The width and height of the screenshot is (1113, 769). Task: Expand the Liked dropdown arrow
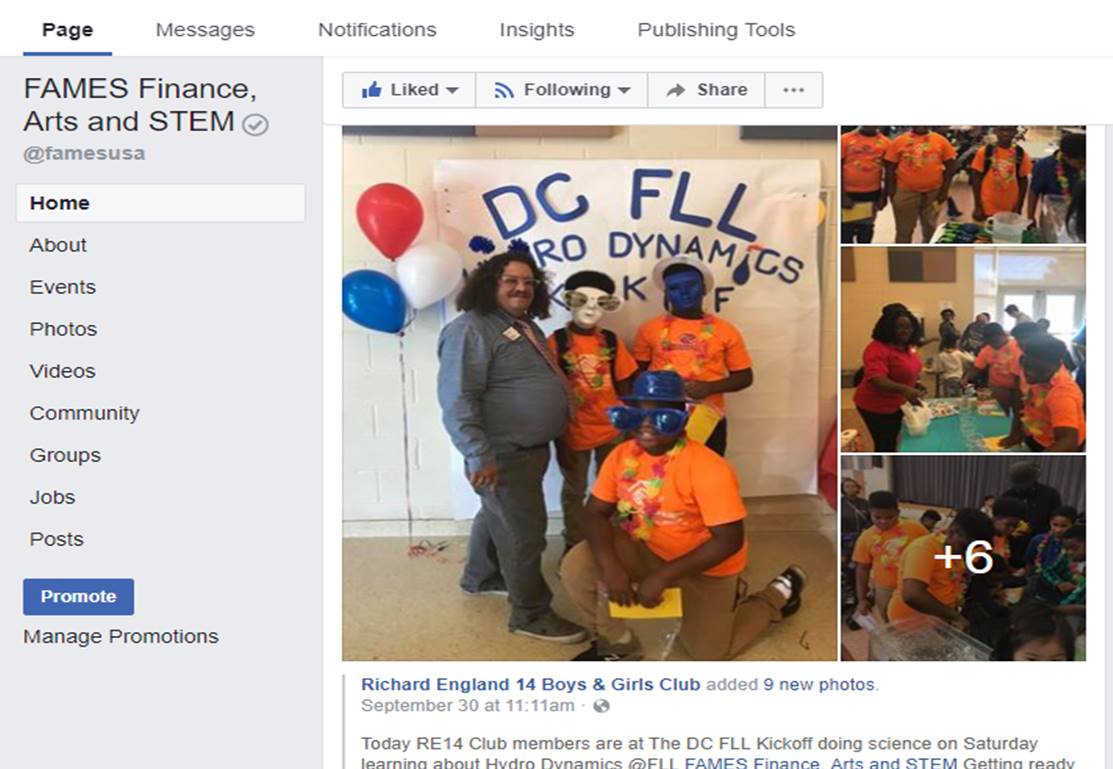pos(452,90)
